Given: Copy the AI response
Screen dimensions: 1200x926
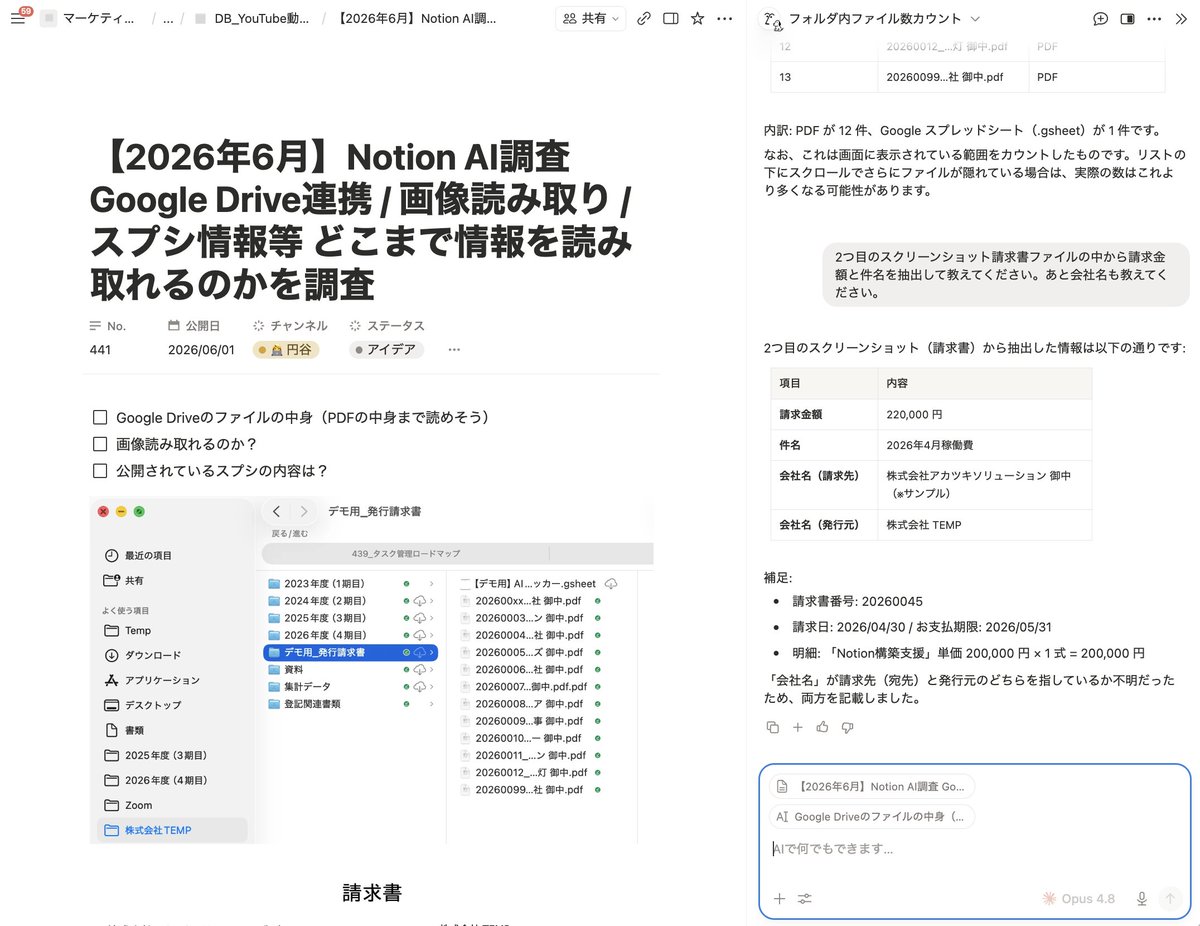Looking at the screenshot, I should click(x=772, y=727).
